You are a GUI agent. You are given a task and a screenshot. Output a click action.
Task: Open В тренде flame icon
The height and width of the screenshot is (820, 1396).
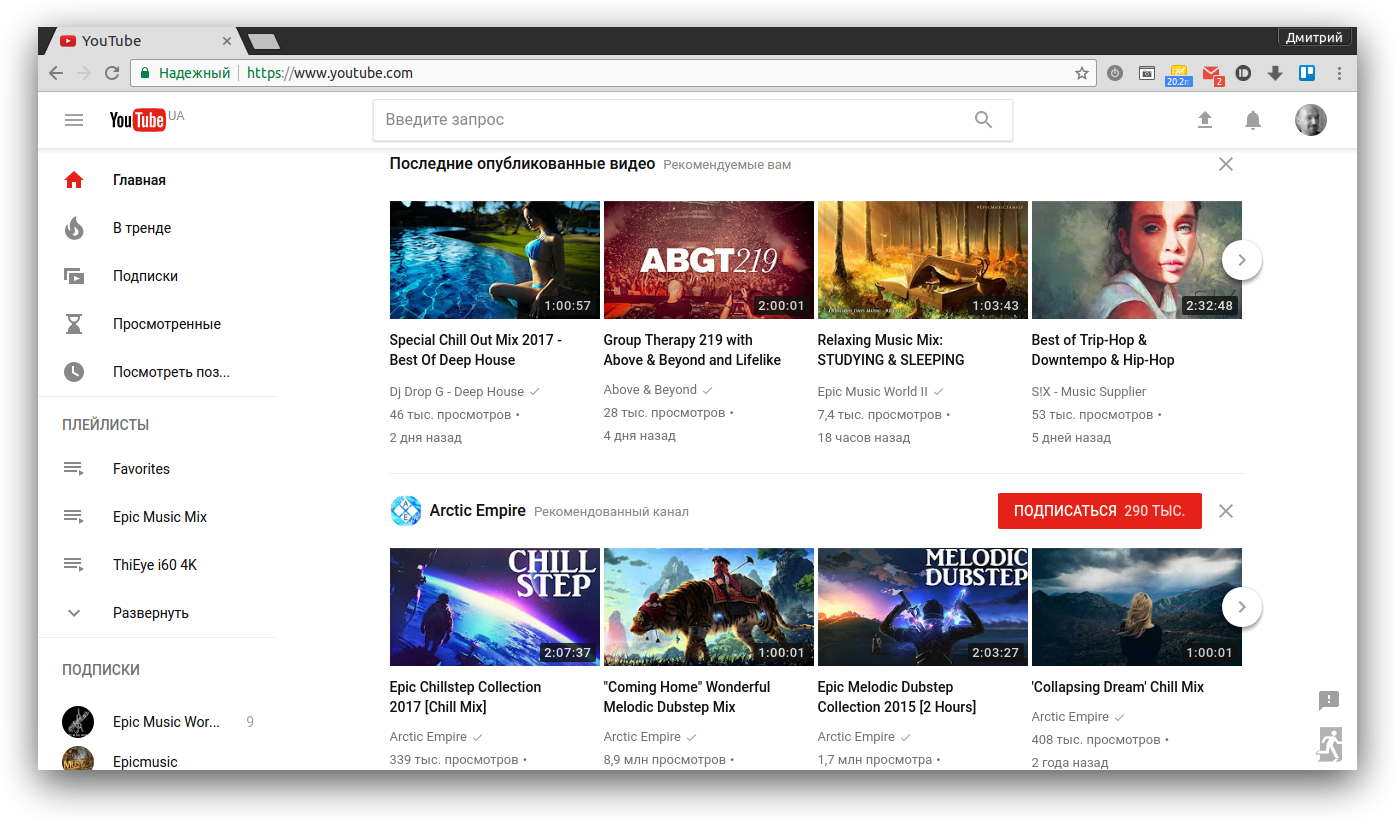coord(74,228)
